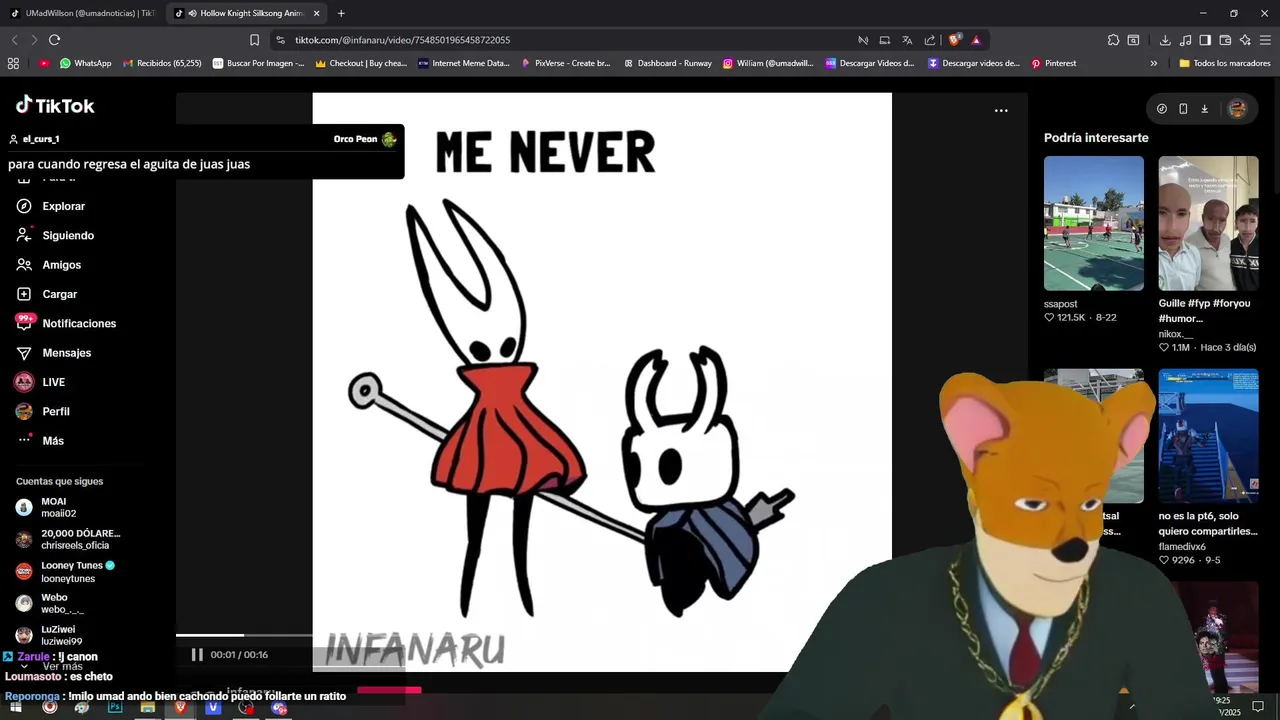
Task: Open the Recibidos Gmail bookmark
Action: (x=162, y=63)
